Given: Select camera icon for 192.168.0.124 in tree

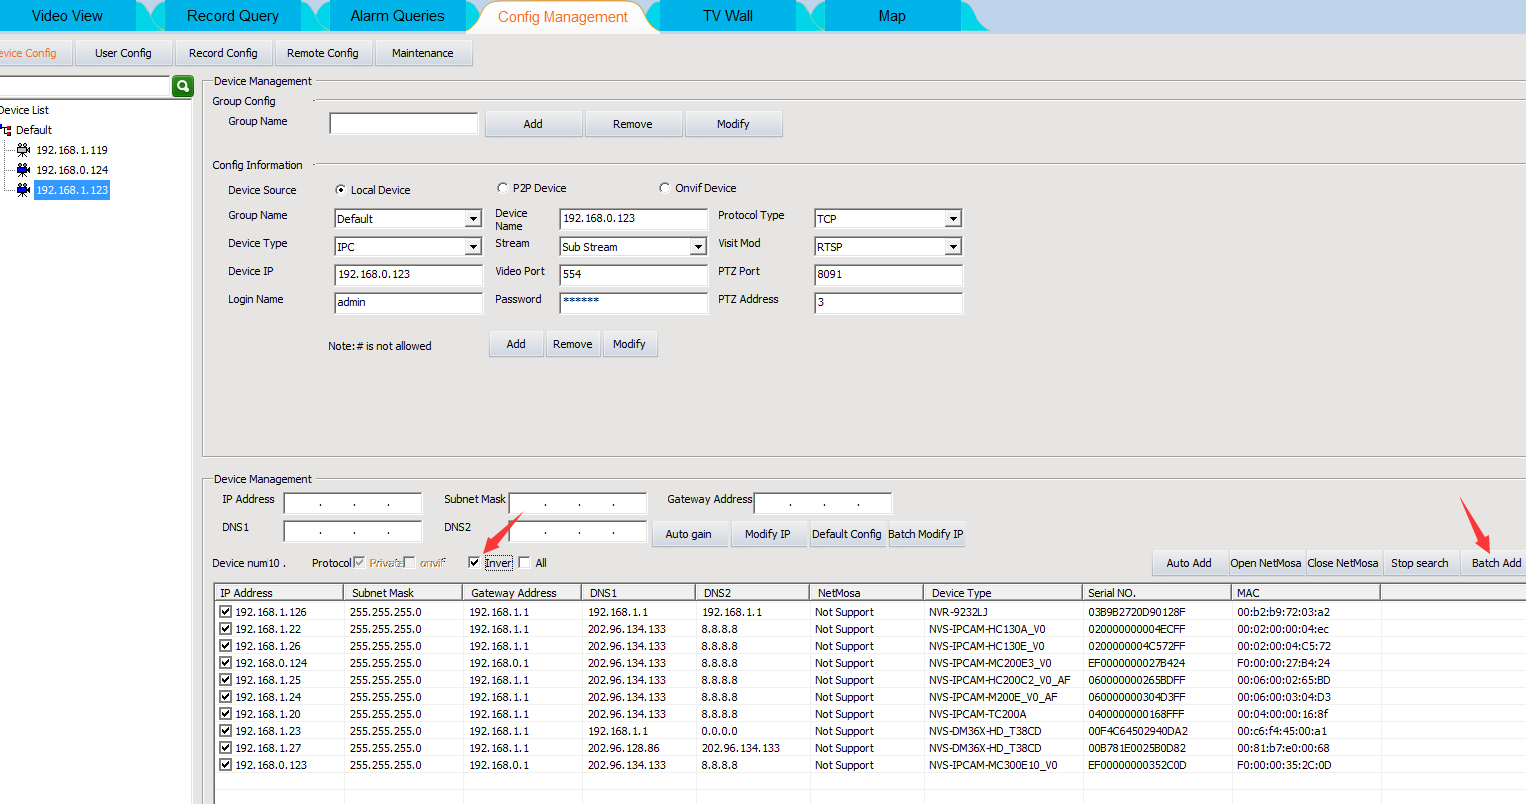Looking at the screenshot, I should pyautogui.click(x=23, y=170).
